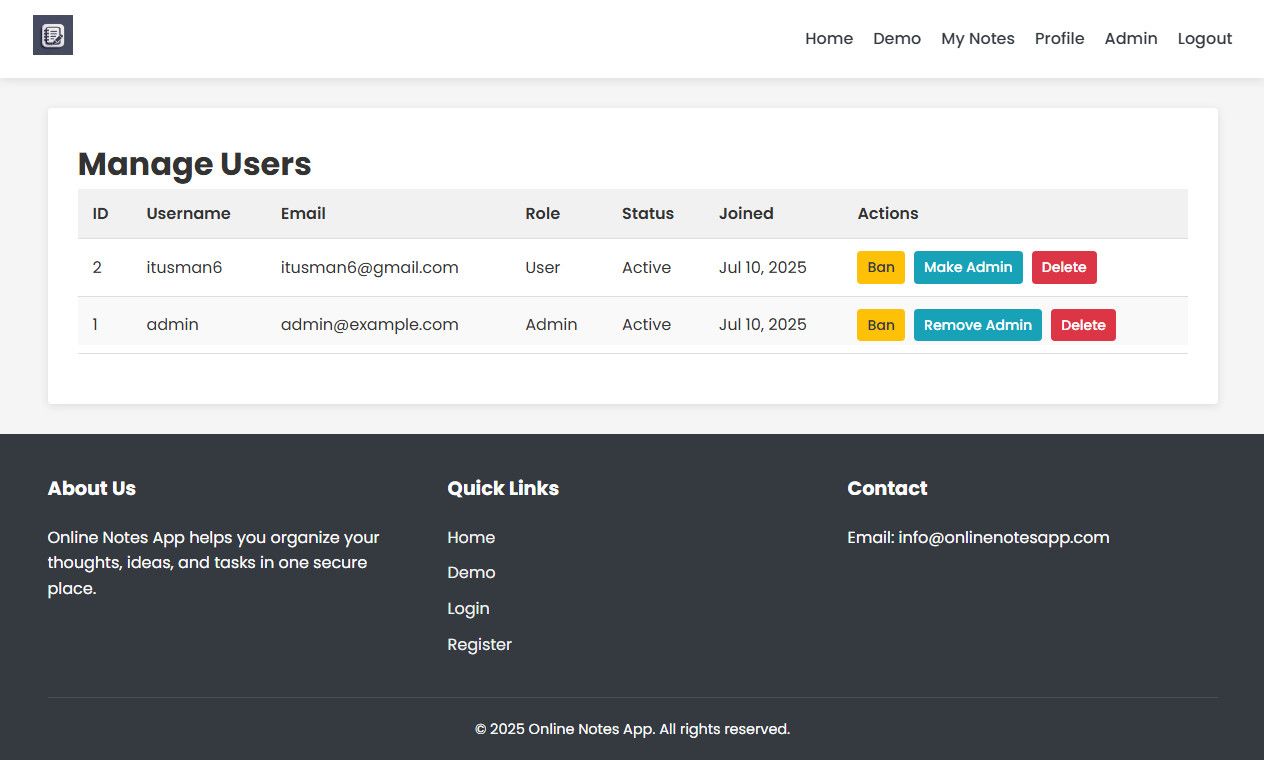Viewport: 1264px width, 760px height.
Task: Open the Register link in footer
Action: click(x=479, y=645)
